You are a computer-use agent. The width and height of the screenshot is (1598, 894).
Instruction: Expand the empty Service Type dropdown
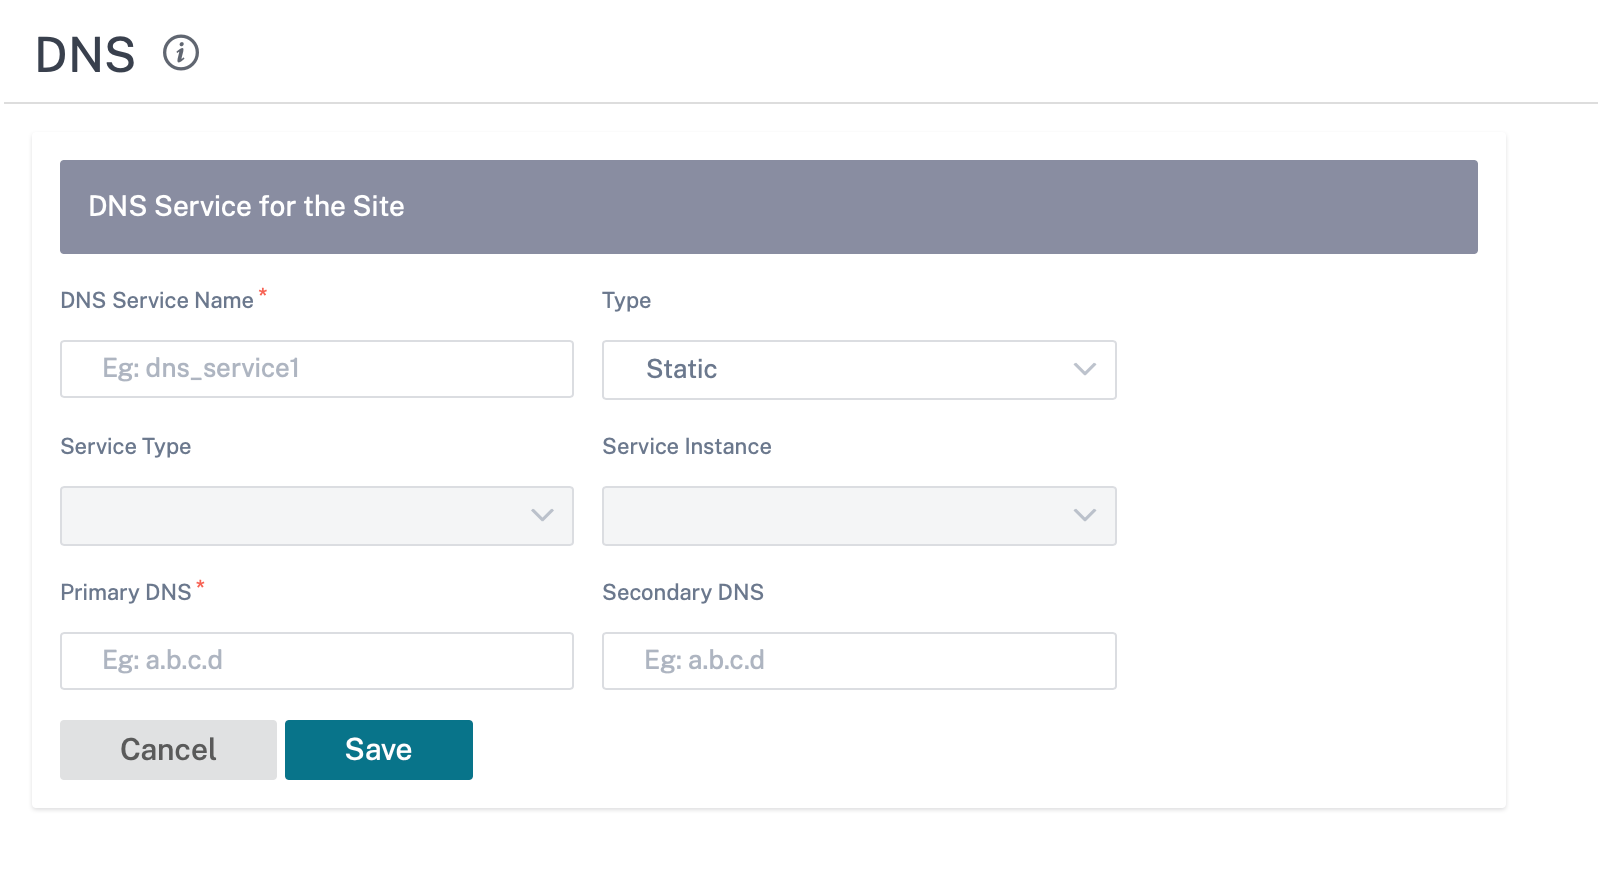[x=317, y=516]
